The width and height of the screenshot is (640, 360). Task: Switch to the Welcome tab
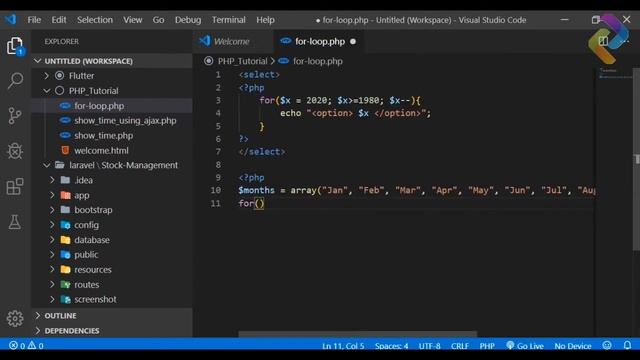click(233, 41)
